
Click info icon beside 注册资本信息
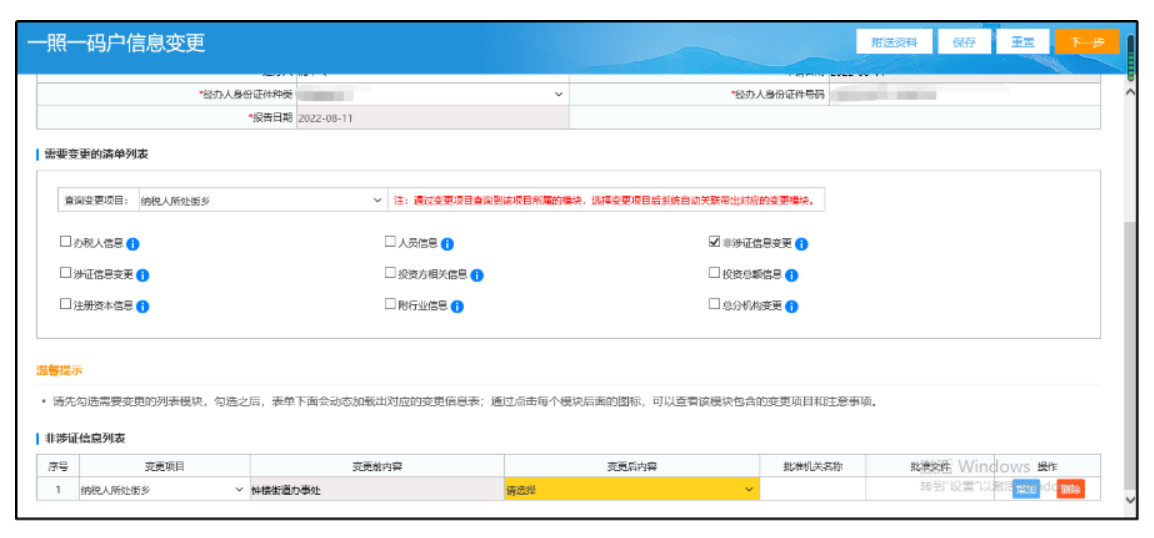click(142, 306)
